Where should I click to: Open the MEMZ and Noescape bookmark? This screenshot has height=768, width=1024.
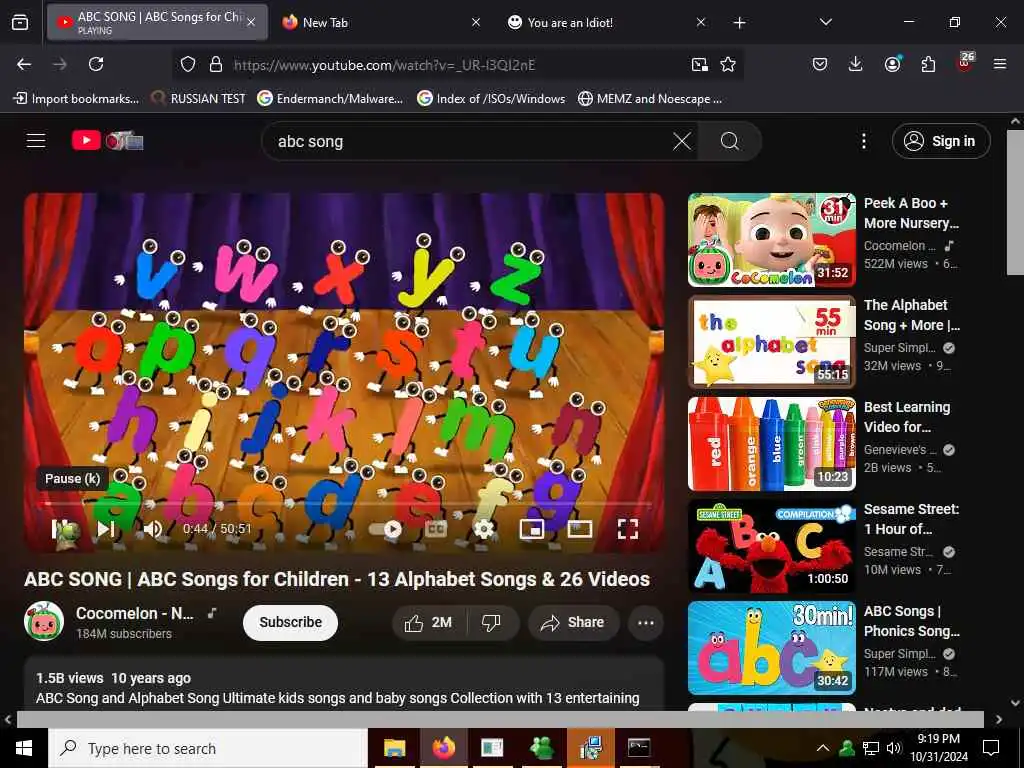pos(650,99)
